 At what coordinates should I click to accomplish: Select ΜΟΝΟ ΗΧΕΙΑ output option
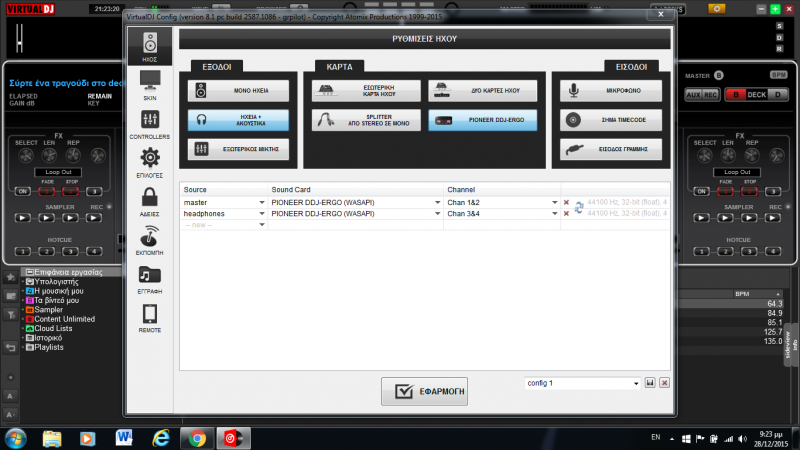(238, 91)
